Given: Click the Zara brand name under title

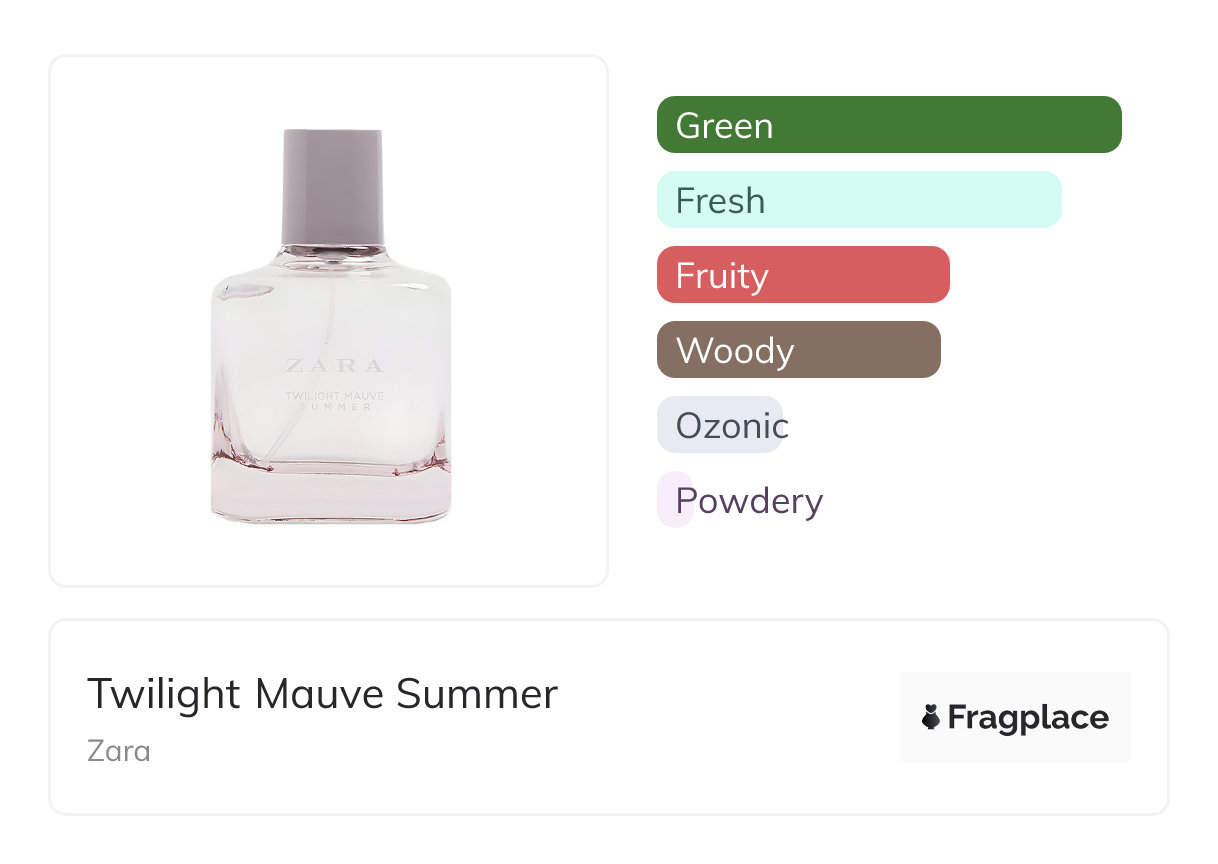Looking at the screenshot, I should 119,750.
